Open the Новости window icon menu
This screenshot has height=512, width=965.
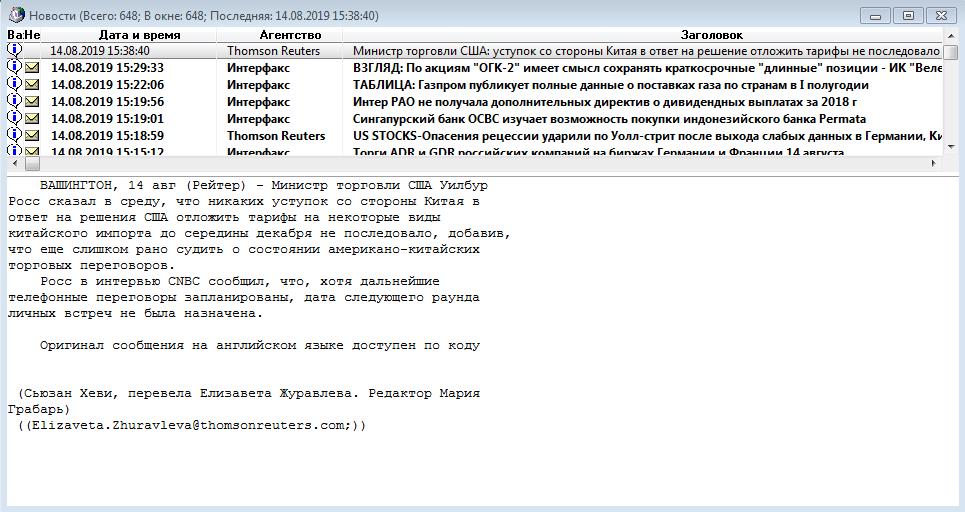click(16, 15)
